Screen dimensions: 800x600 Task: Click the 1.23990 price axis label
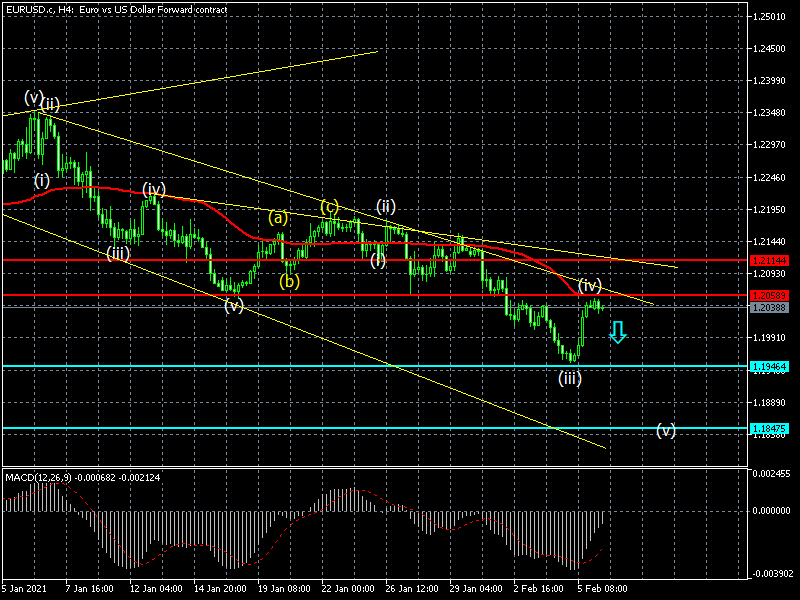pos(769,81)
